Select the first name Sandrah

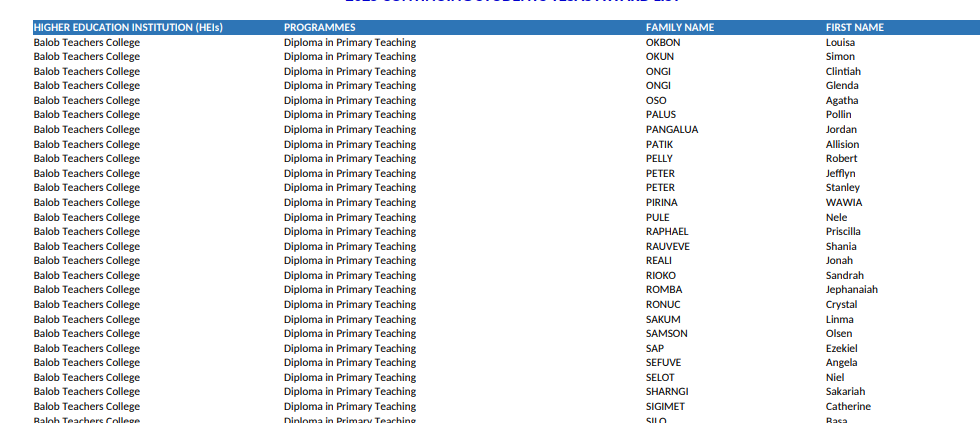pos(845,275)
